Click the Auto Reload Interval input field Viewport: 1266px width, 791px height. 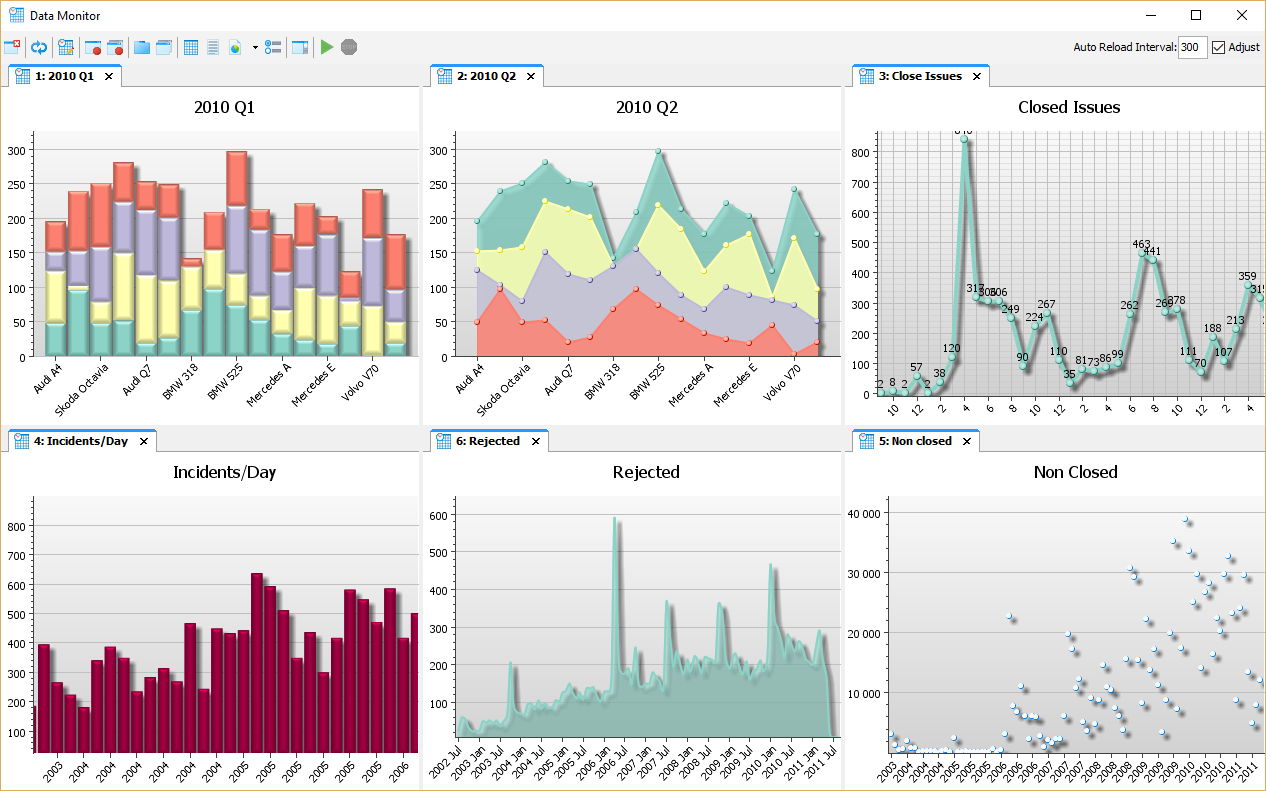click(x=1192, y=46)
